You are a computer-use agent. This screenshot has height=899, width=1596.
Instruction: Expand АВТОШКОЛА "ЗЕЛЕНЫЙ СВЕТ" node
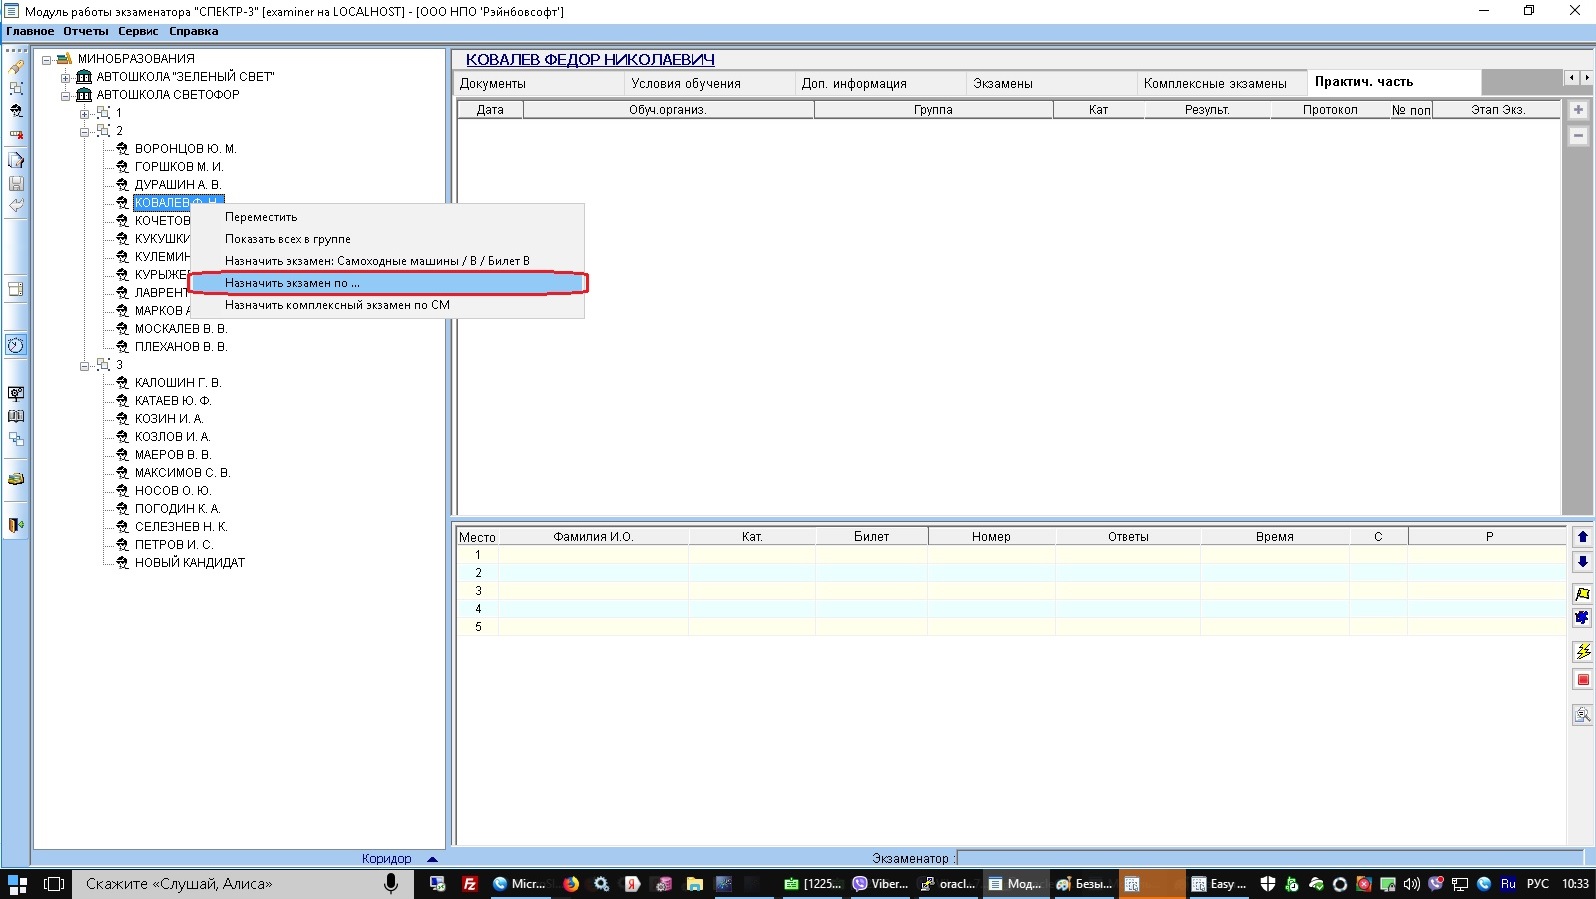(65, 77)
